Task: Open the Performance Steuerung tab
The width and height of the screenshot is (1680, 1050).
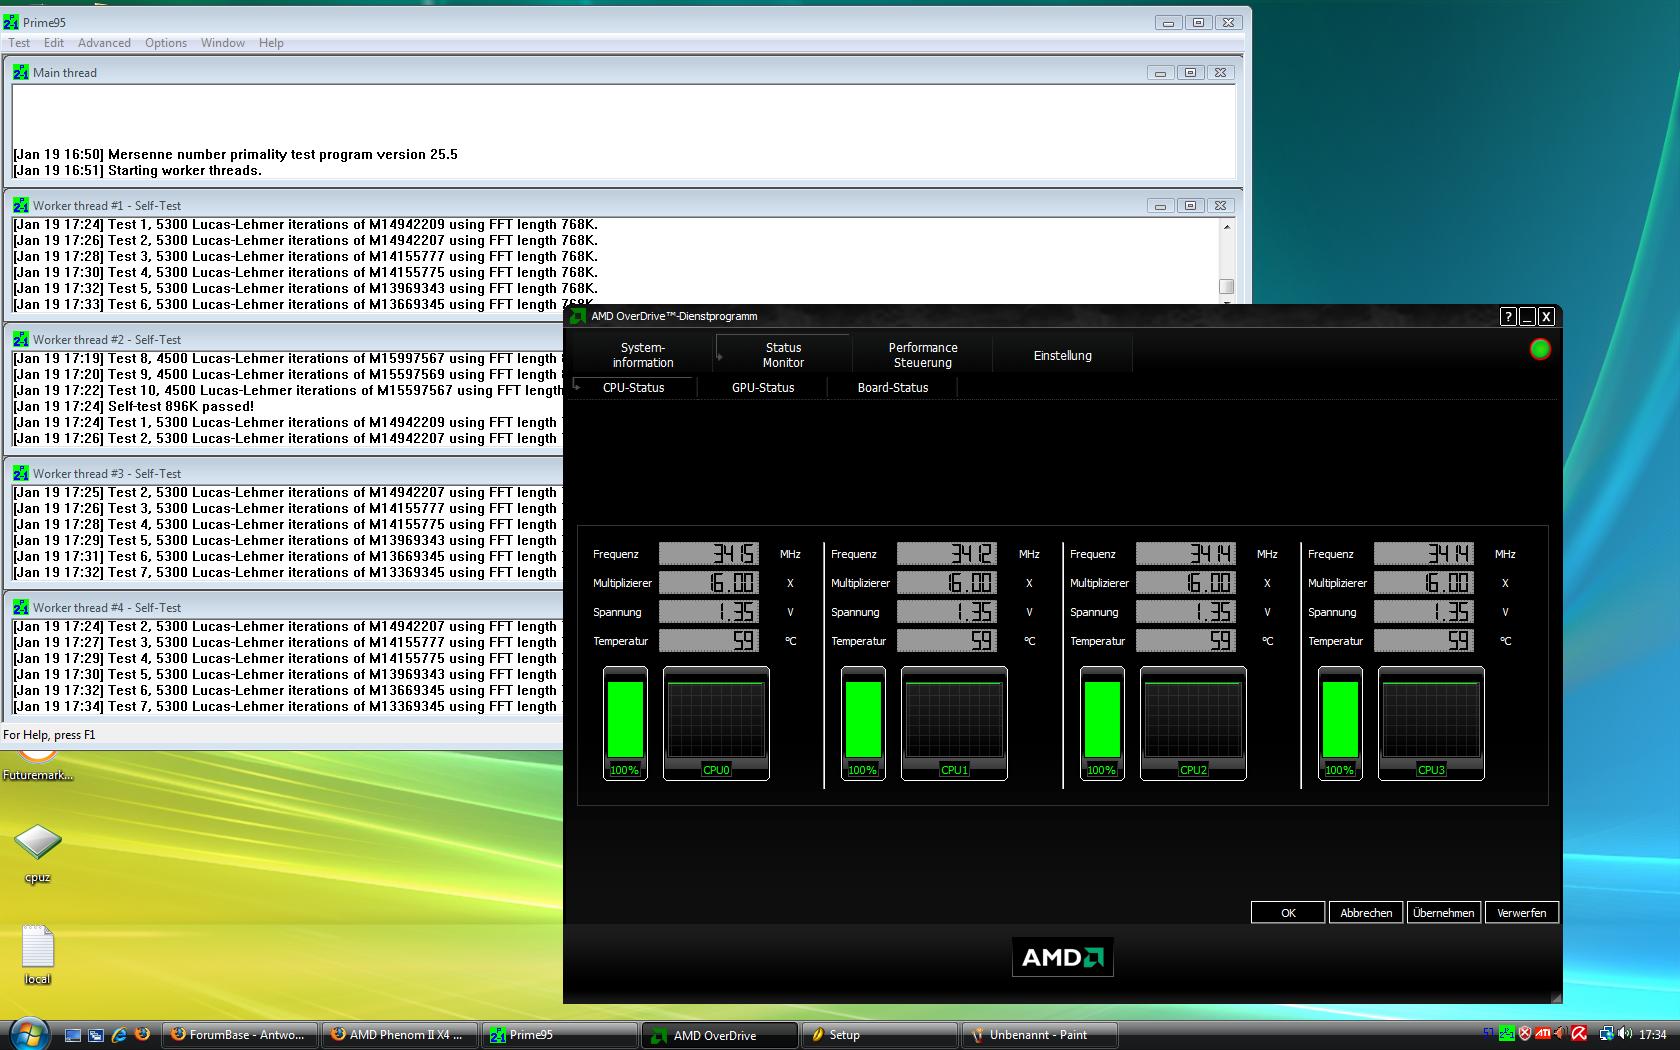Action: [923, 355]
